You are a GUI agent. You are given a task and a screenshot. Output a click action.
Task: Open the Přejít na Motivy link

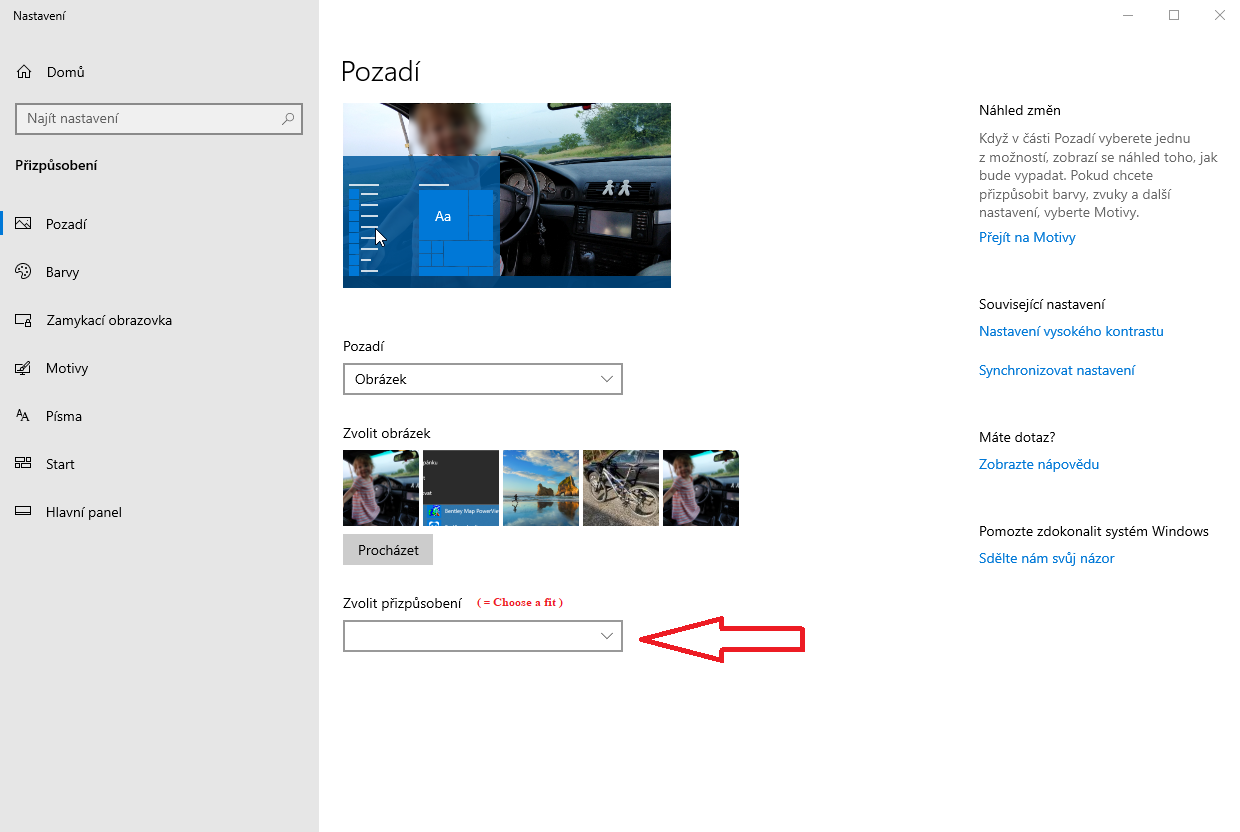click(1027, 237)
